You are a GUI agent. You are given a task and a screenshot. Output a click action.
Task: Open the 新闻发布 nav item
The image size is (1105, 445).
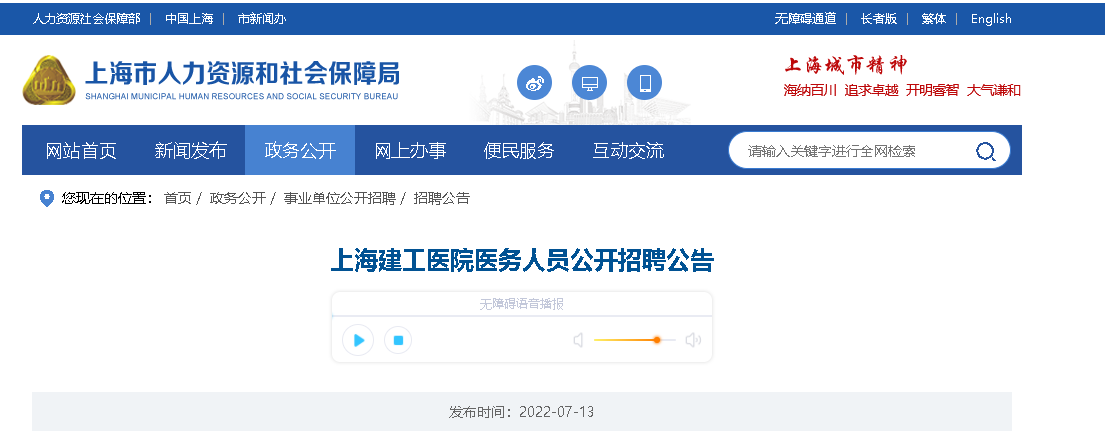tap(190, 150)
